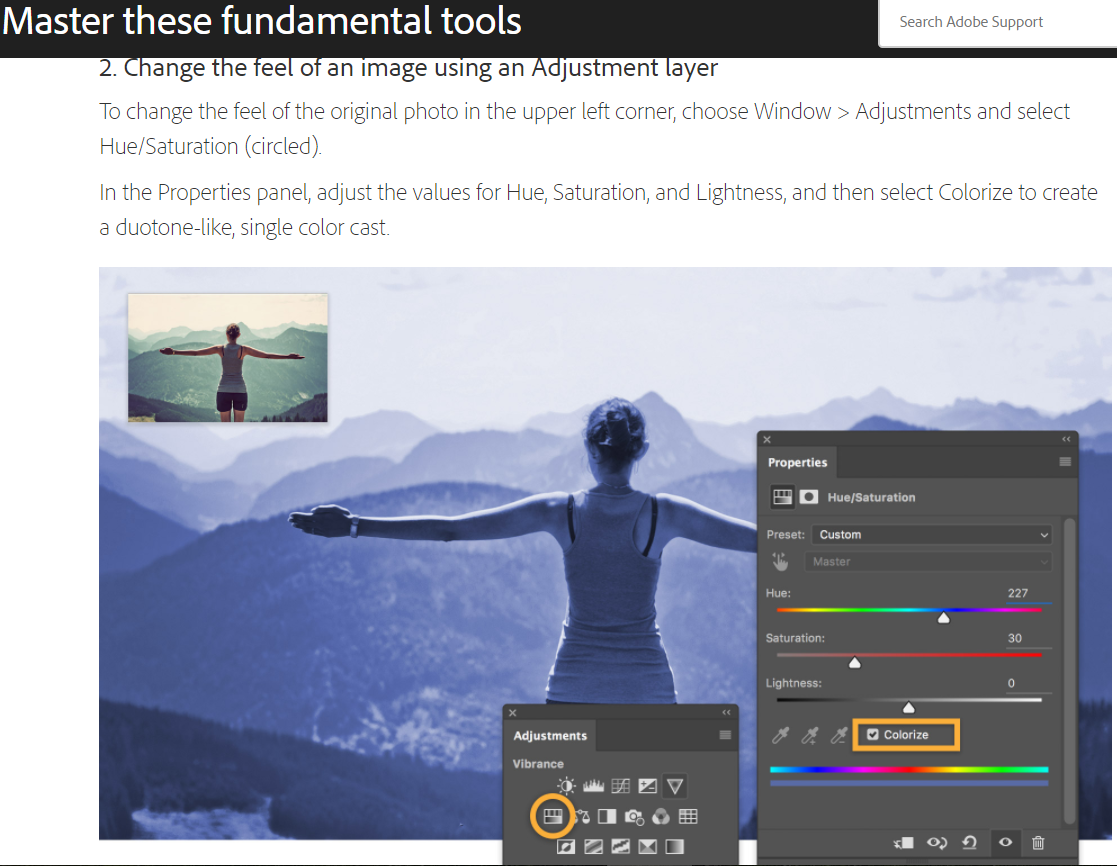Switch to the Properties tab
1117x866 pixels.
(x=797, y=462)
